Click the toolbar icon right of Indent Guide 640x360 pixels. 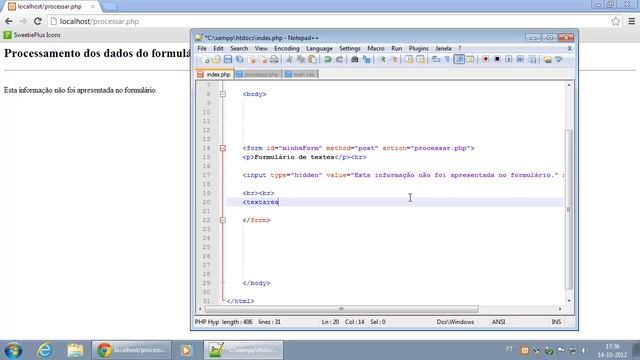tap(470, 60)
